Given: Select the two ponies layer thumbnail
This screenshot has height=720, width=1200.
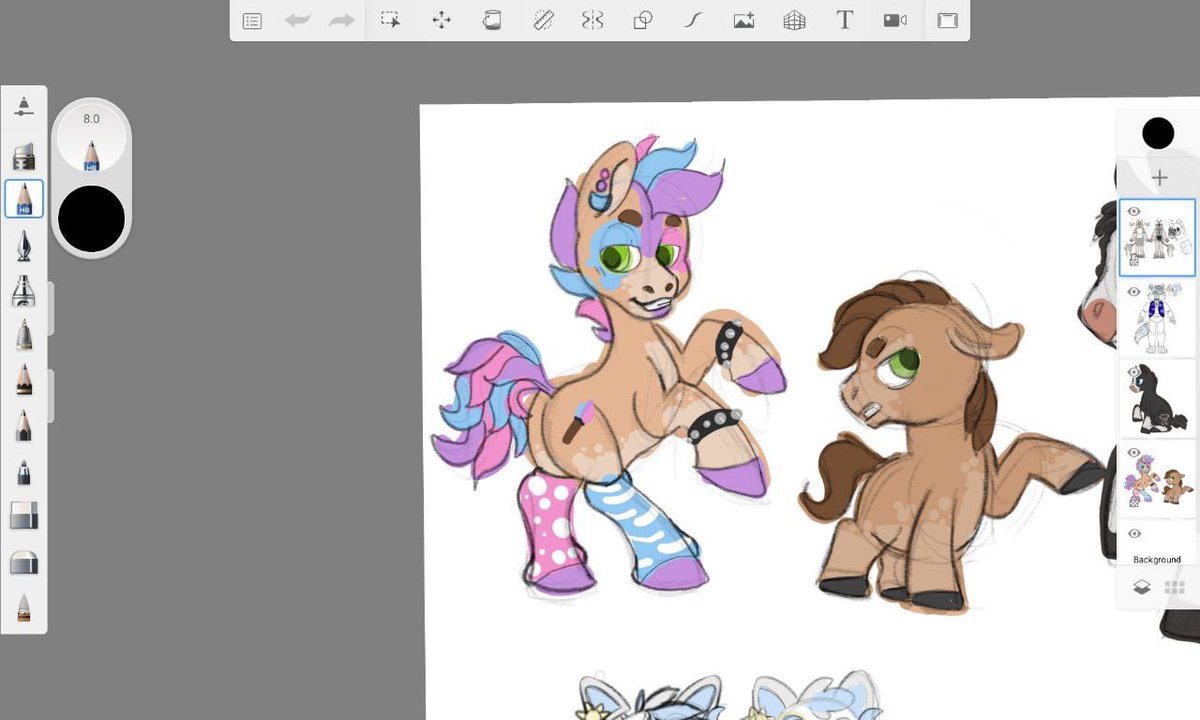Looking at the screenshot, I should (1158, 478).
